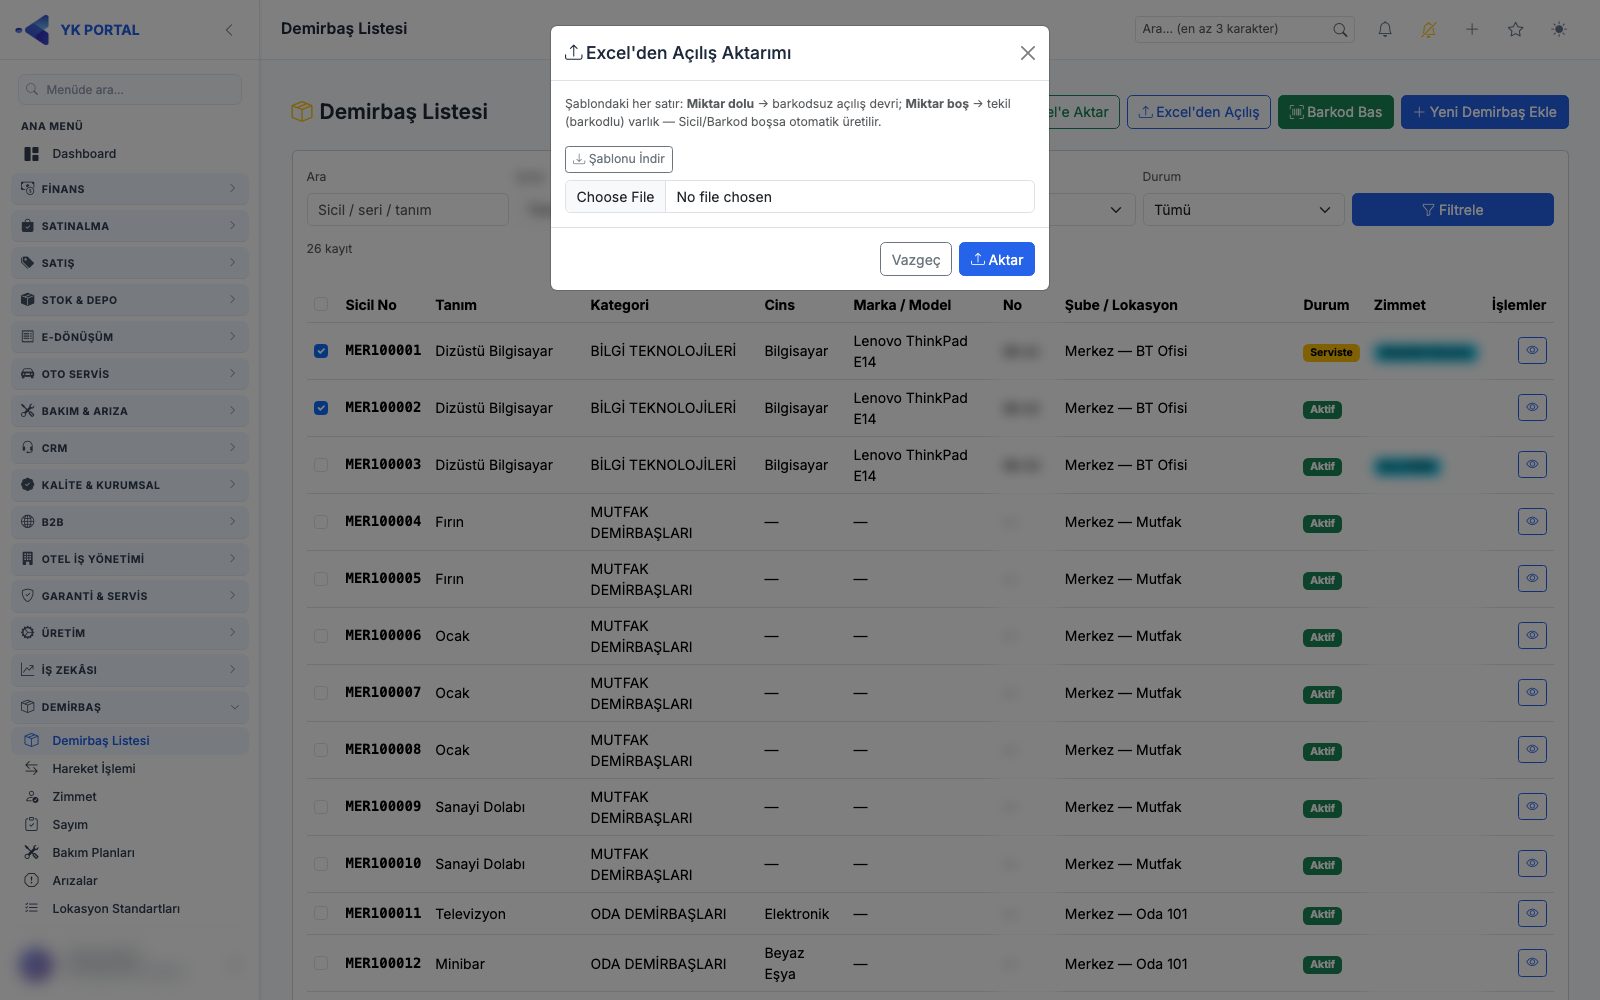
Task: Click the favorites star icon
Action: 1515,30
